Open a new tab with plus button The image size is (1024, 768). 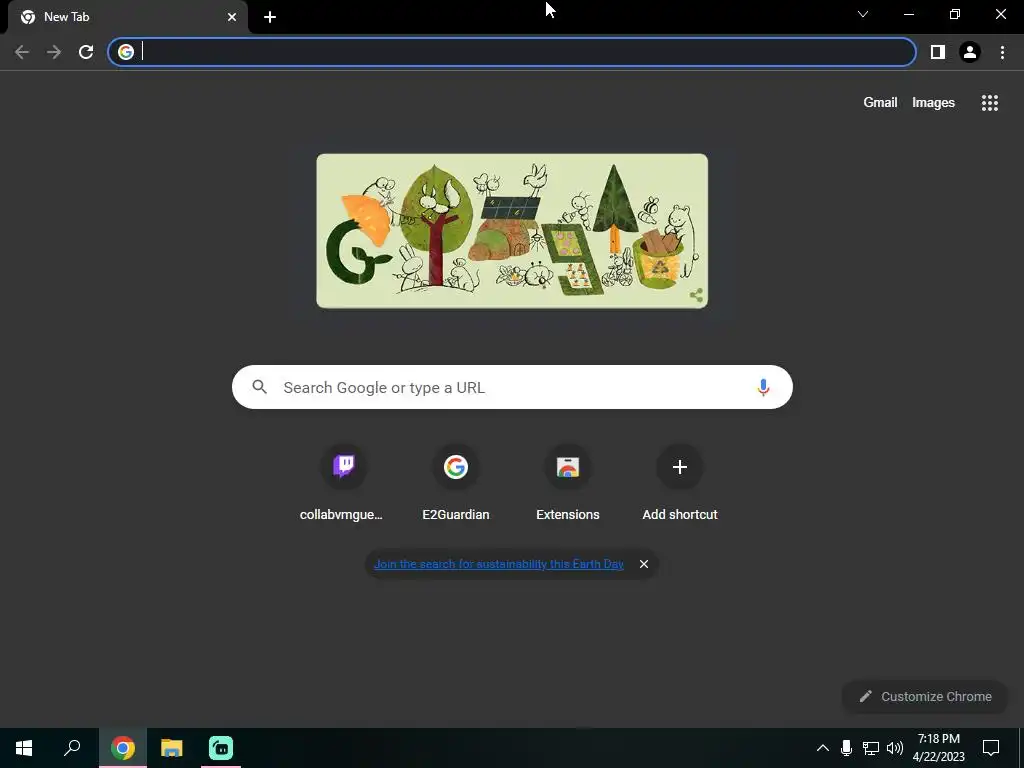pos(270,17)
